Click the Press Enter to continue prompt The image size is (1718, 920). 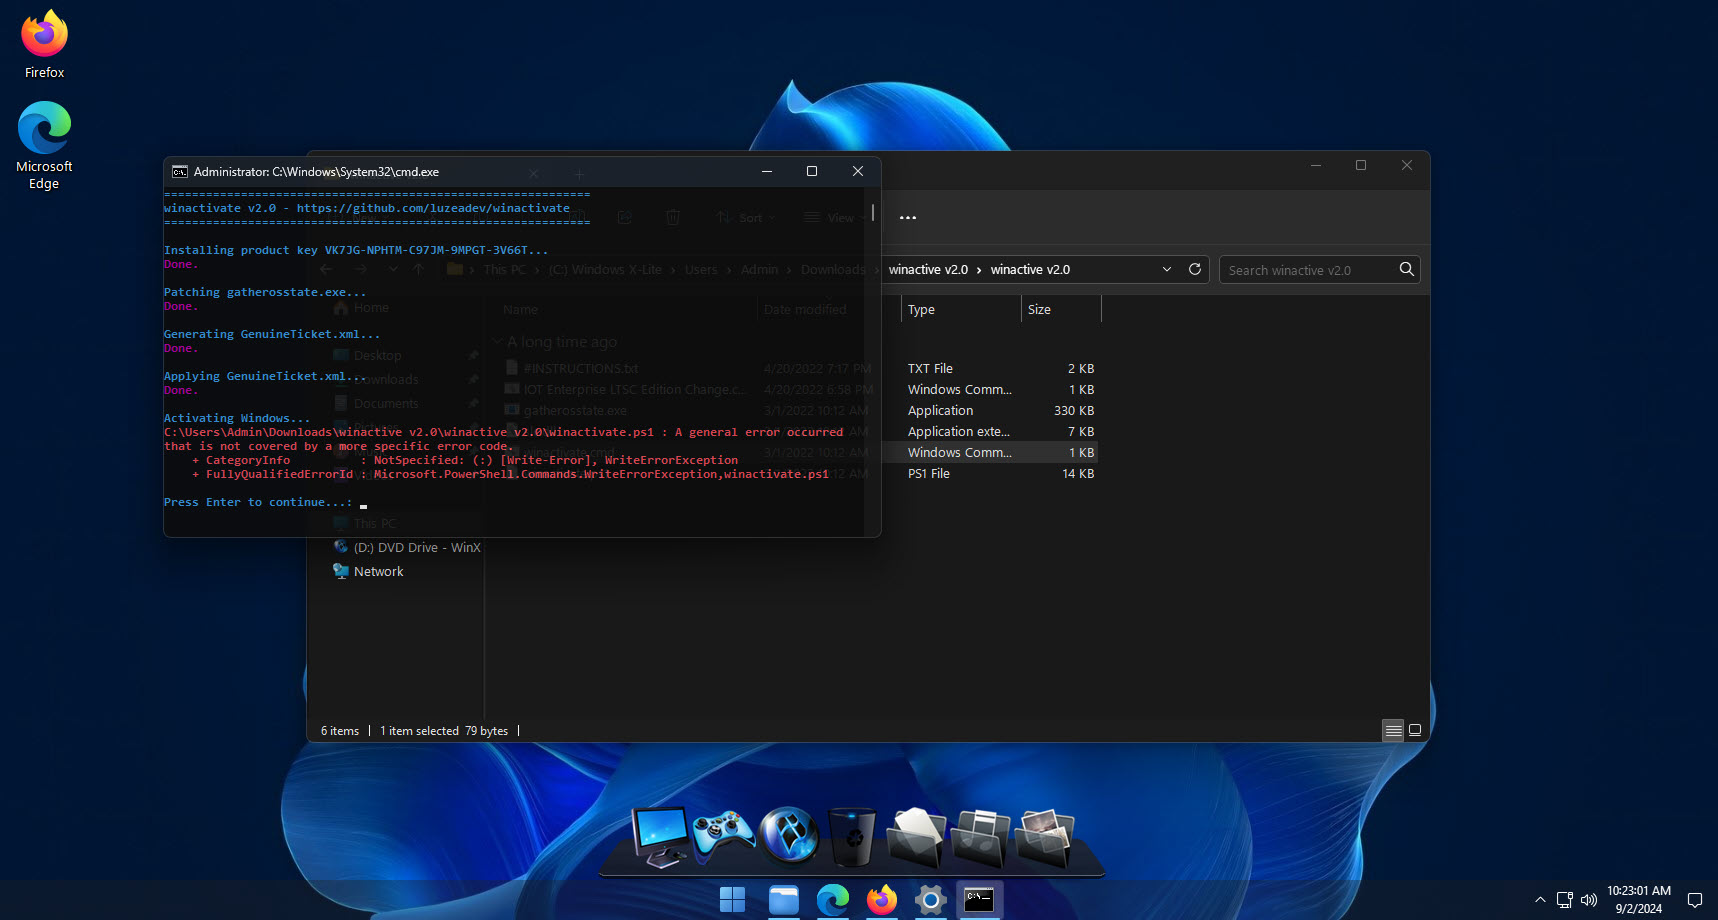click(258, 503)
